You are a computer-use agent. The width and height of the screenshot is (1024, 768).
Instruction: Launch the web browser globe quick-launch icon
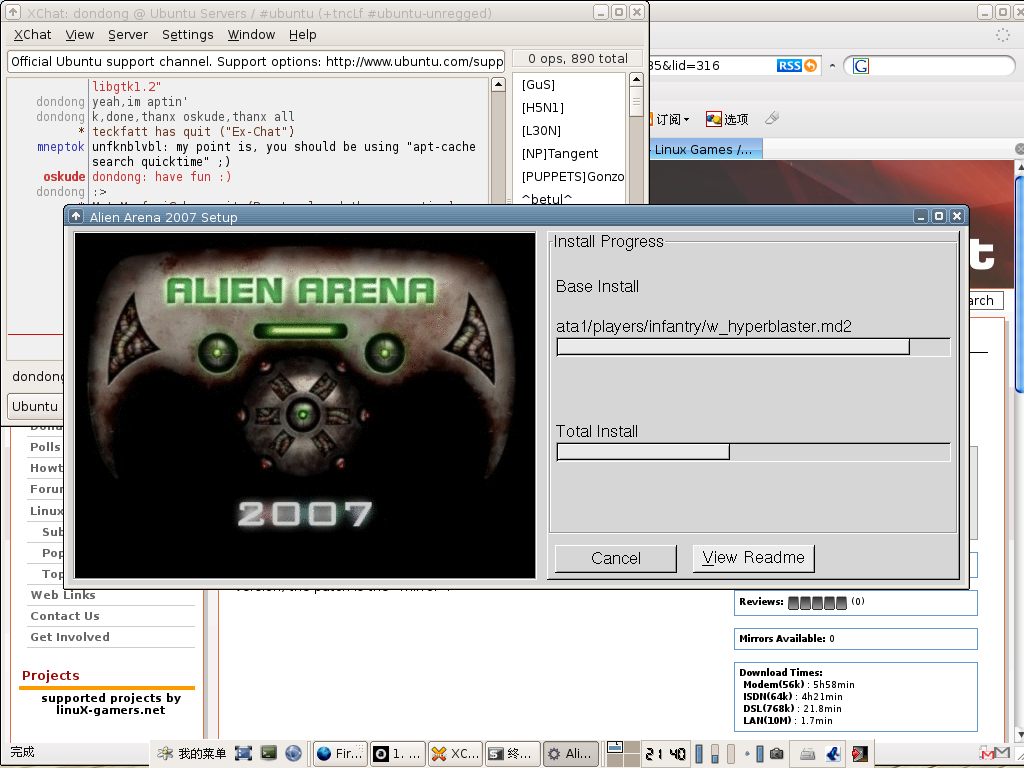tap(293, 754)
